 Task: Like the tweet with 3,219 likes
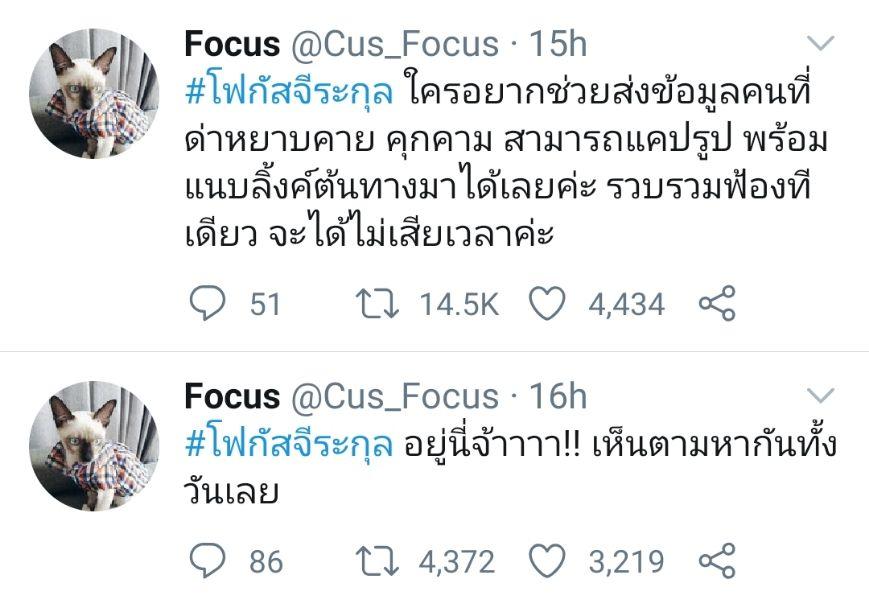click(x=546, y=560)
